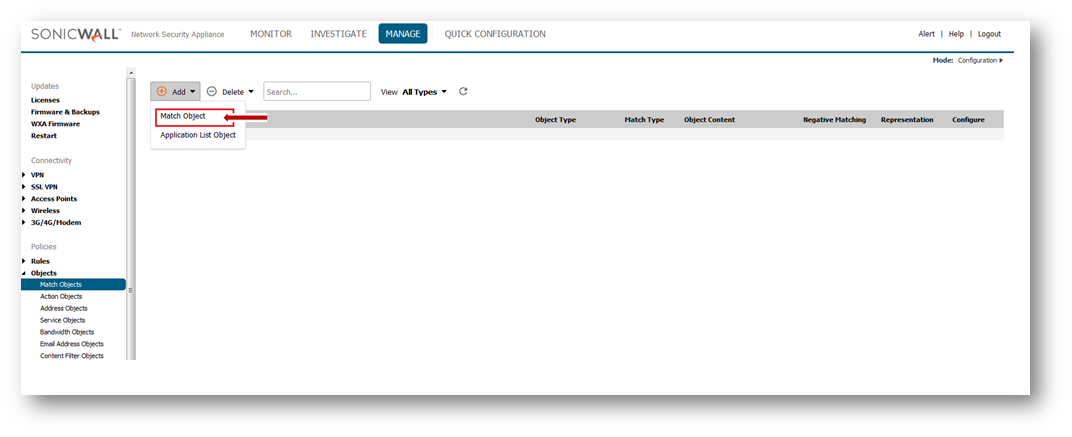
Task: Open Firmware & Backups page
Action: (65, 112)
